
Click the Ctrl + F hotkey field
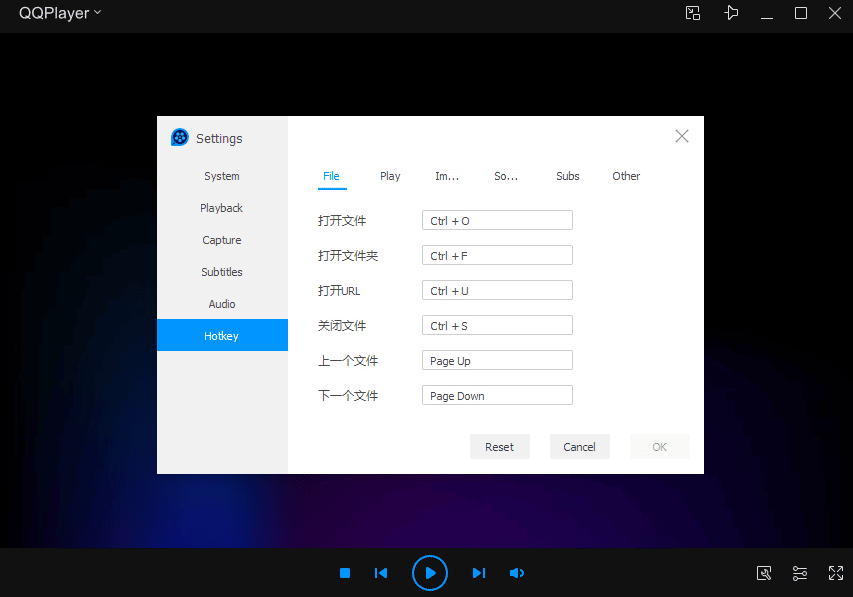(x=497, y=255)
